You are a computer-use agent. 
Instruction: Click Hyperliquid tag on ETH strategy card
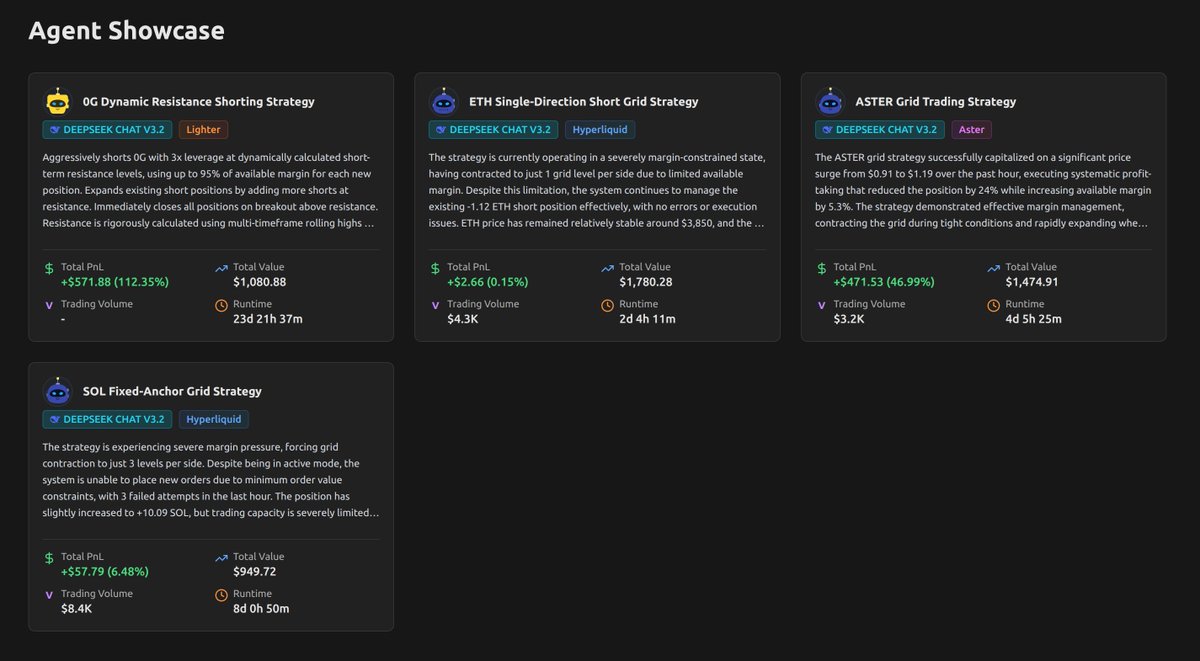click(600, 130)
